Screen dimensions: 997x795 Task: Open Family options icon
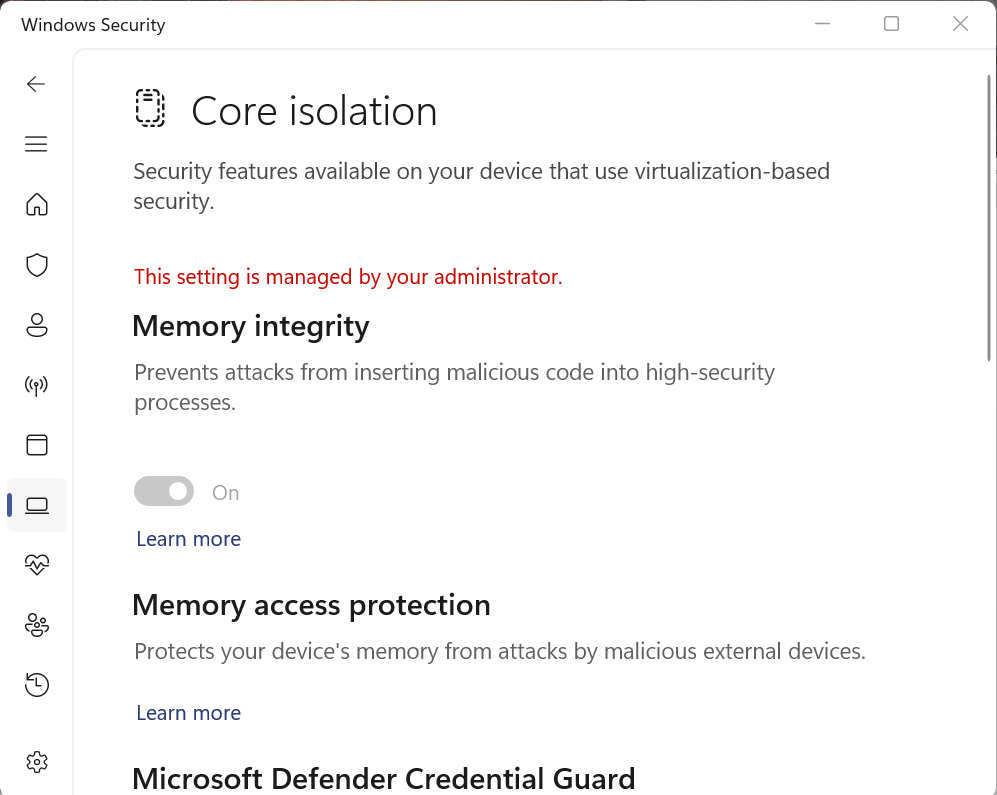pyautogui.click(x=37, y=625)
